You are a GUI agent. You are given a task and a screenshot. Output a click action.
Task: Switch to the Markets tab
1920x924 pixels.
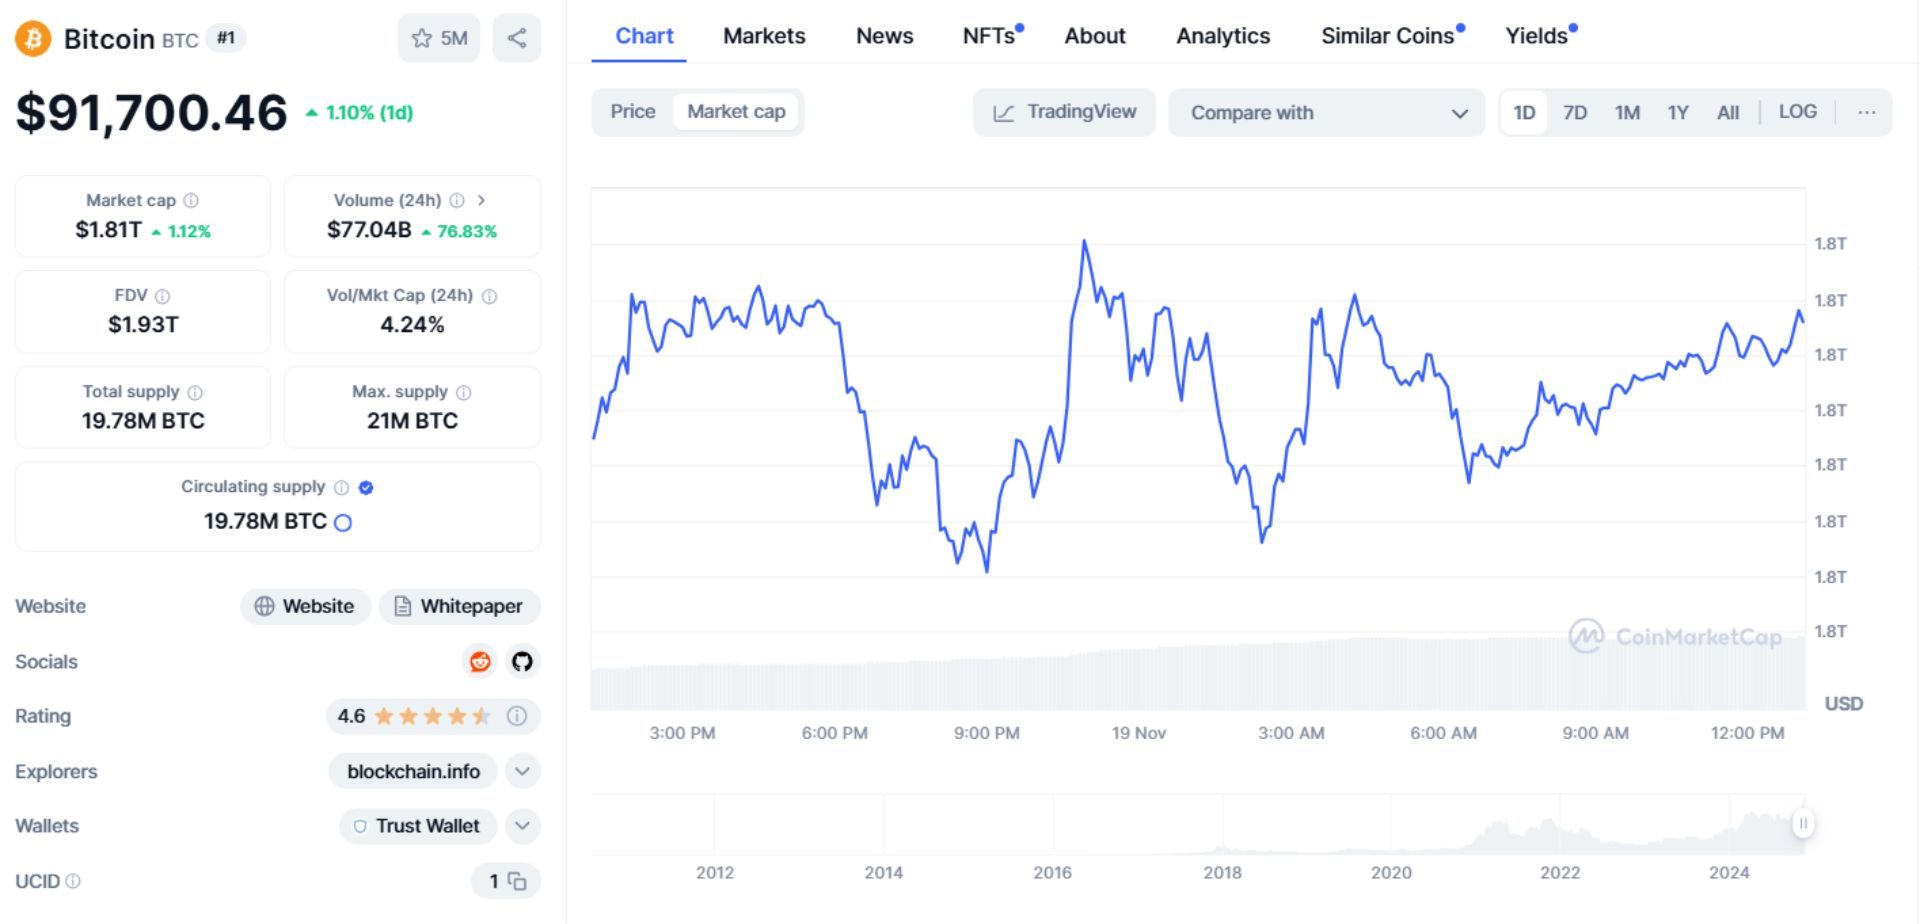(x=764, y=36)
